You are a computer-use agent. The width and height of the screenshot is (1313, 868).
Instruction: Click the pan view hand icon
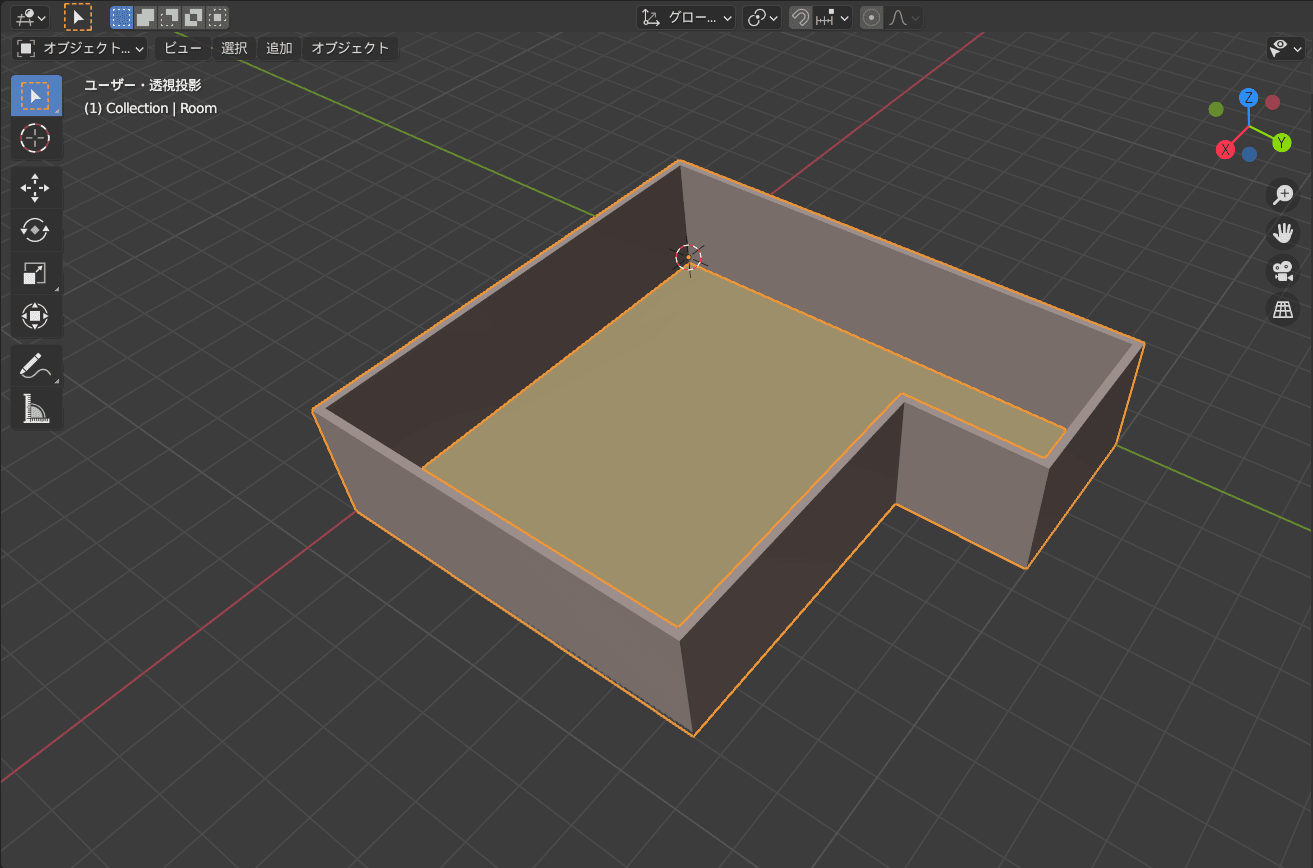coord(1282,233)
